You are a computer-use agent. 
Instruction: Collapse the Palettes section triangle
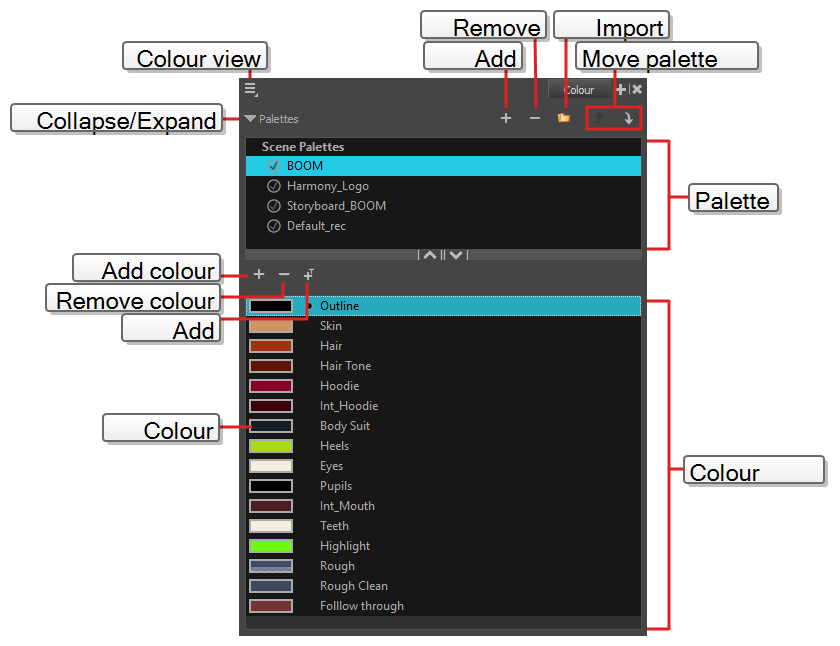click(250, 119)
